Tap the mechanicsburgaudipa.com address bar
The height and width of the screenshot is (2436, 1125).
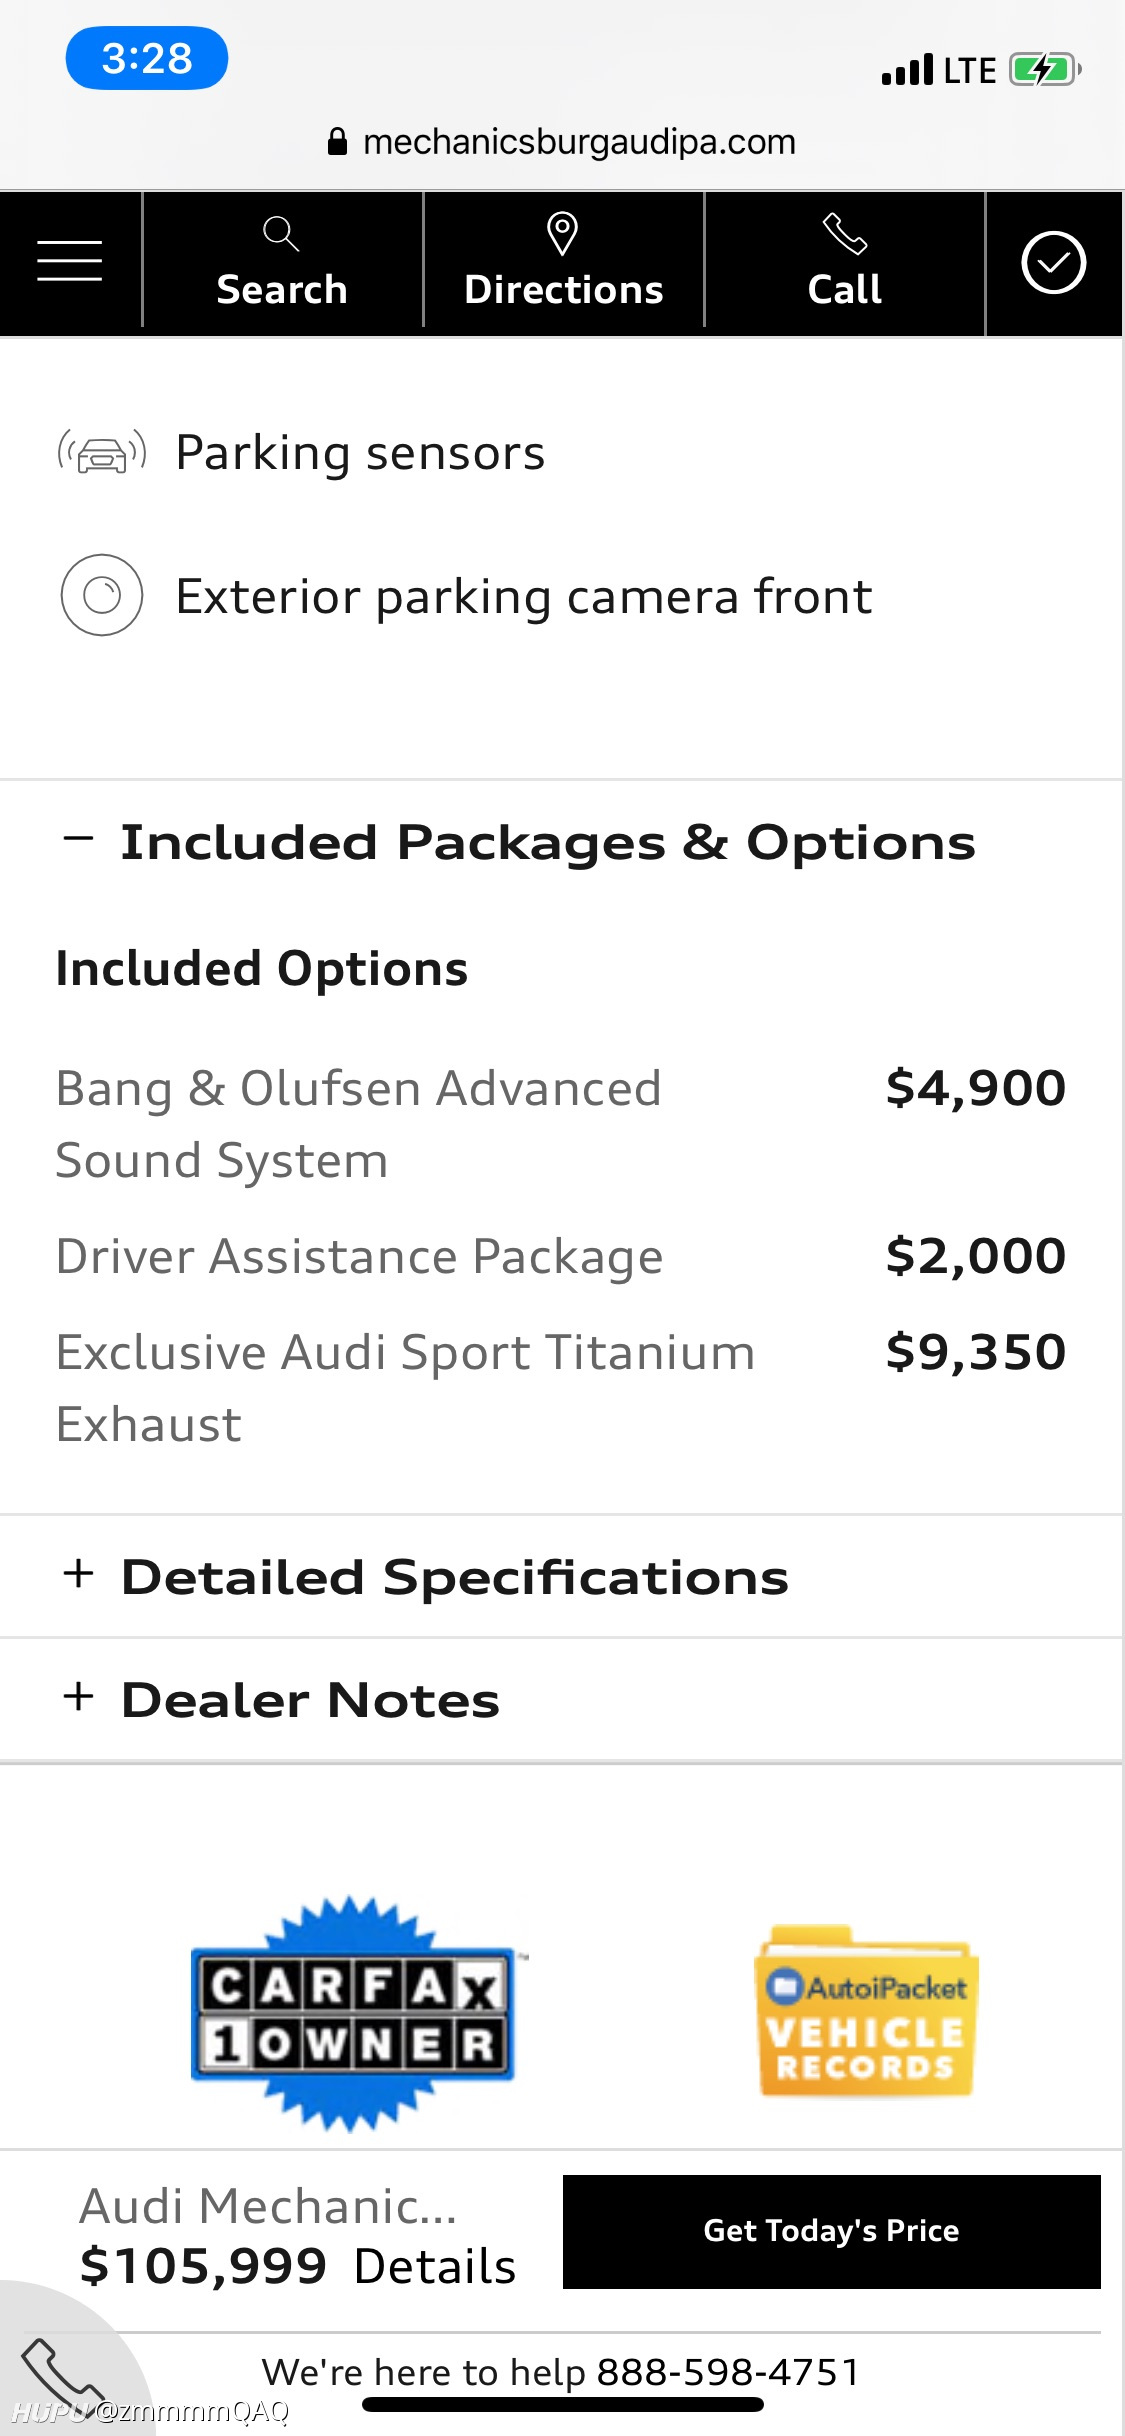562,142
